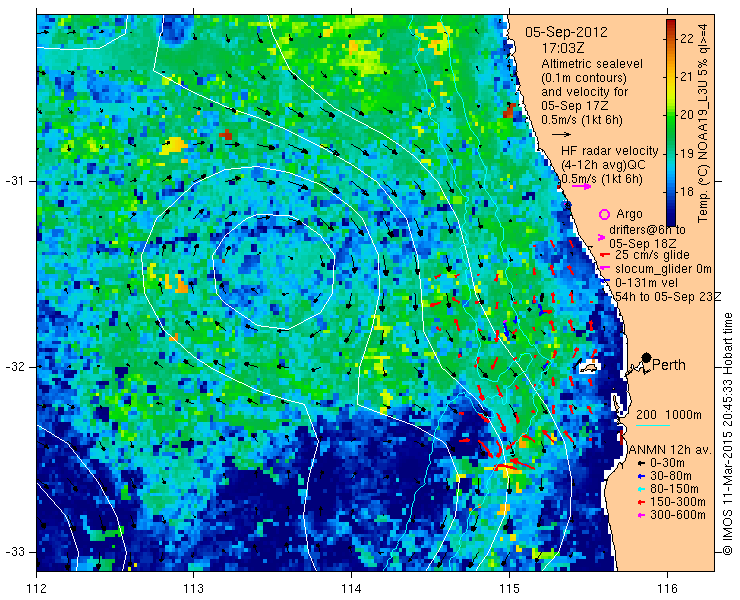Screen dimensions: 740x600
Task: Click the white Rottnest Island shape near Perth
Action: click(589, 367)
